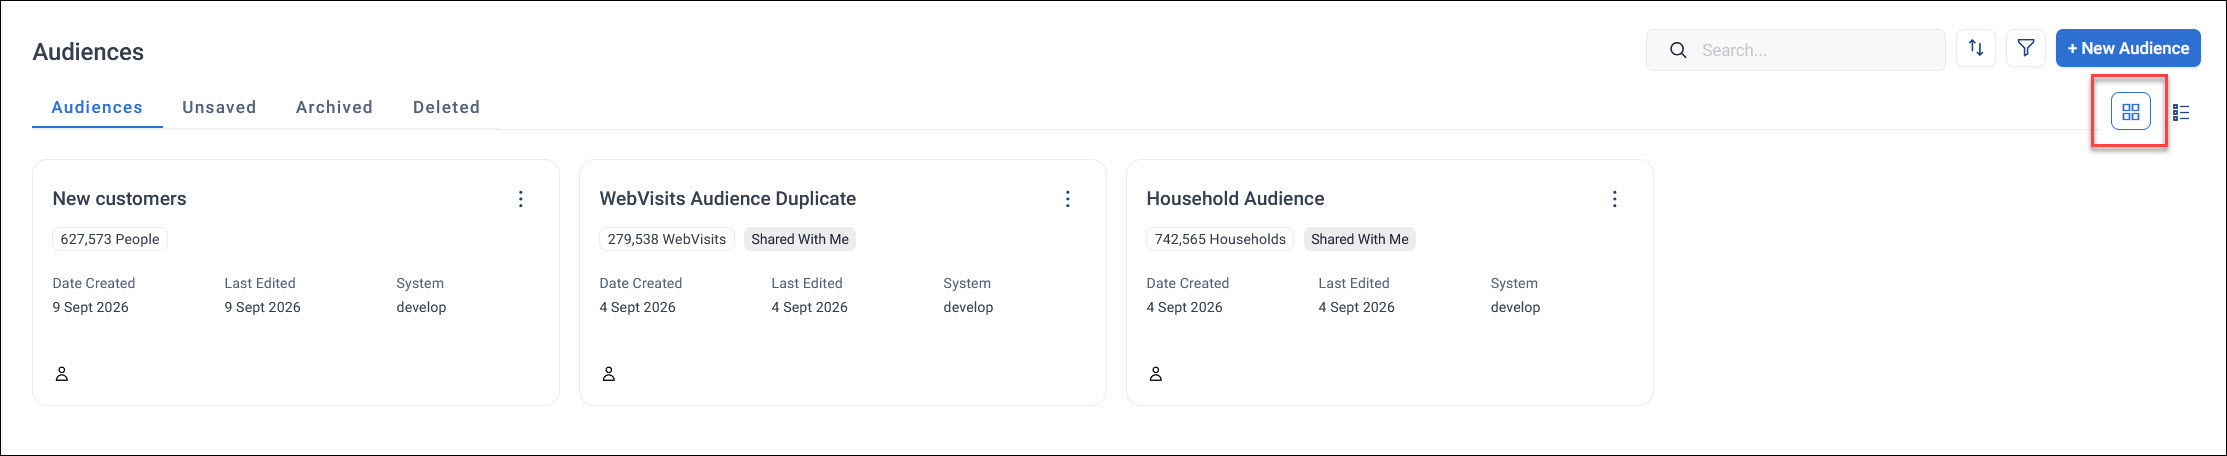The width and height of the screenshot is (2227, 456).
Task: Click the 279,538 WebVisits badge
Action: point(667,239)
